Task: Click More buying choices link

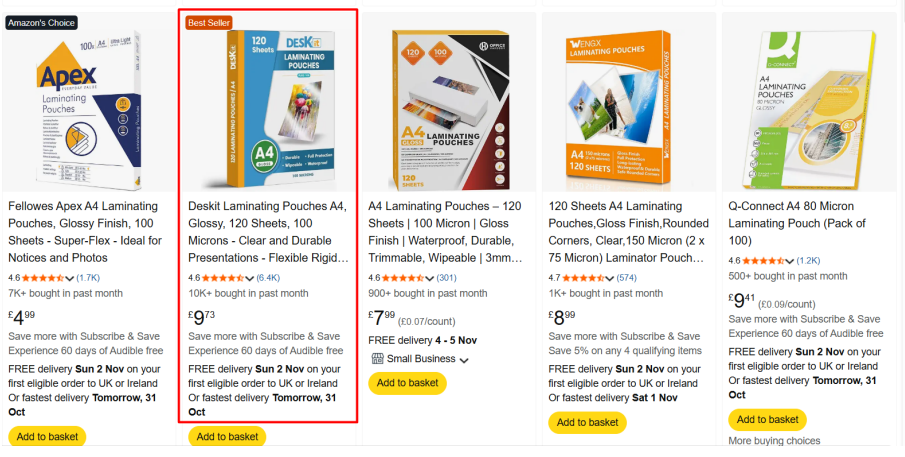Action: pyautogui.click(x=774, y=441)
